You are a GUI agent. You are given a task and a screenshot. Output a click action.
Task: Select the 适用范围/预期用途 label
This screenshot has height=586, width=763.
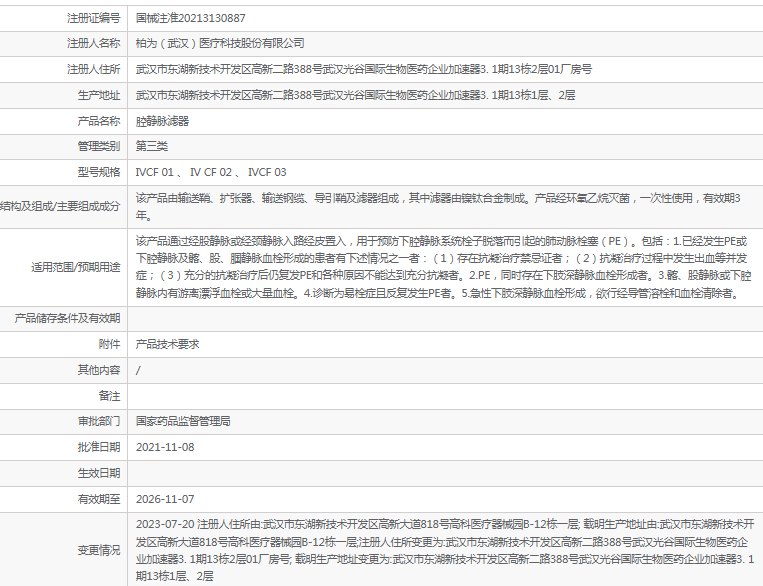[x=75, y=267]
